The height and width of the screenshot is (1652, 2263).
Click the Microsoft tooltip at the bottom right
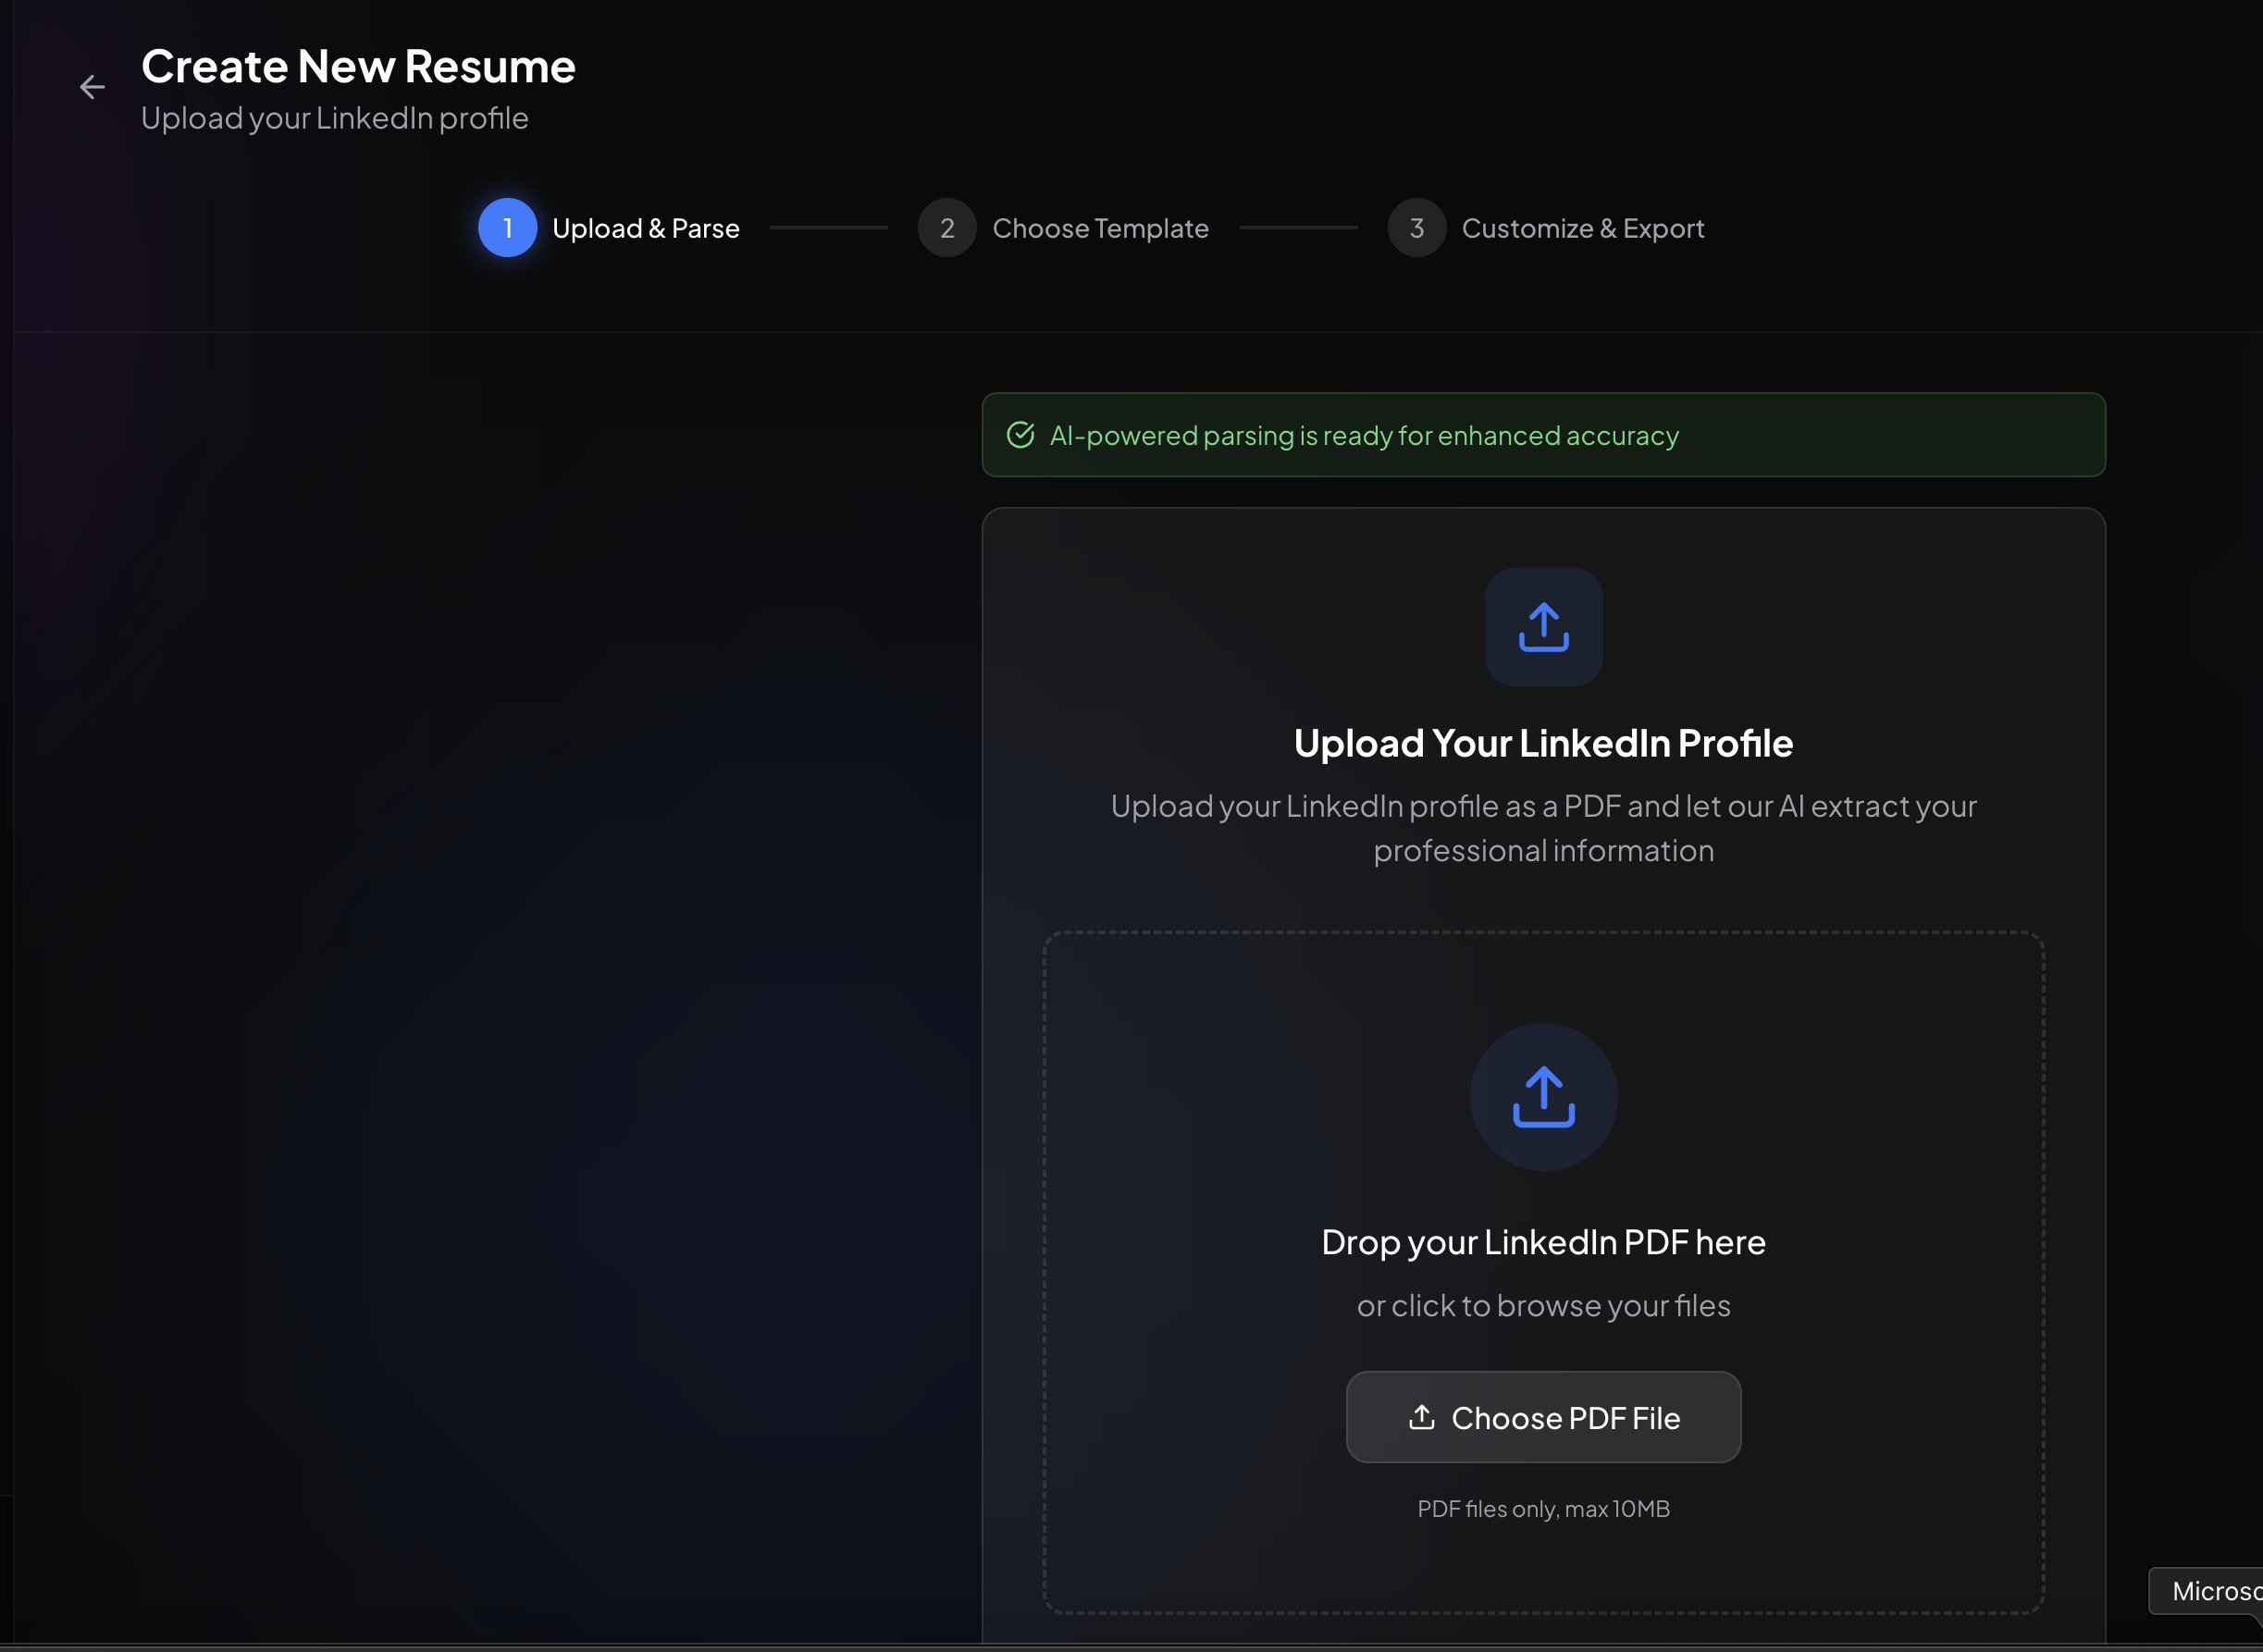pyautogui.click(x=2212, y=1591)
